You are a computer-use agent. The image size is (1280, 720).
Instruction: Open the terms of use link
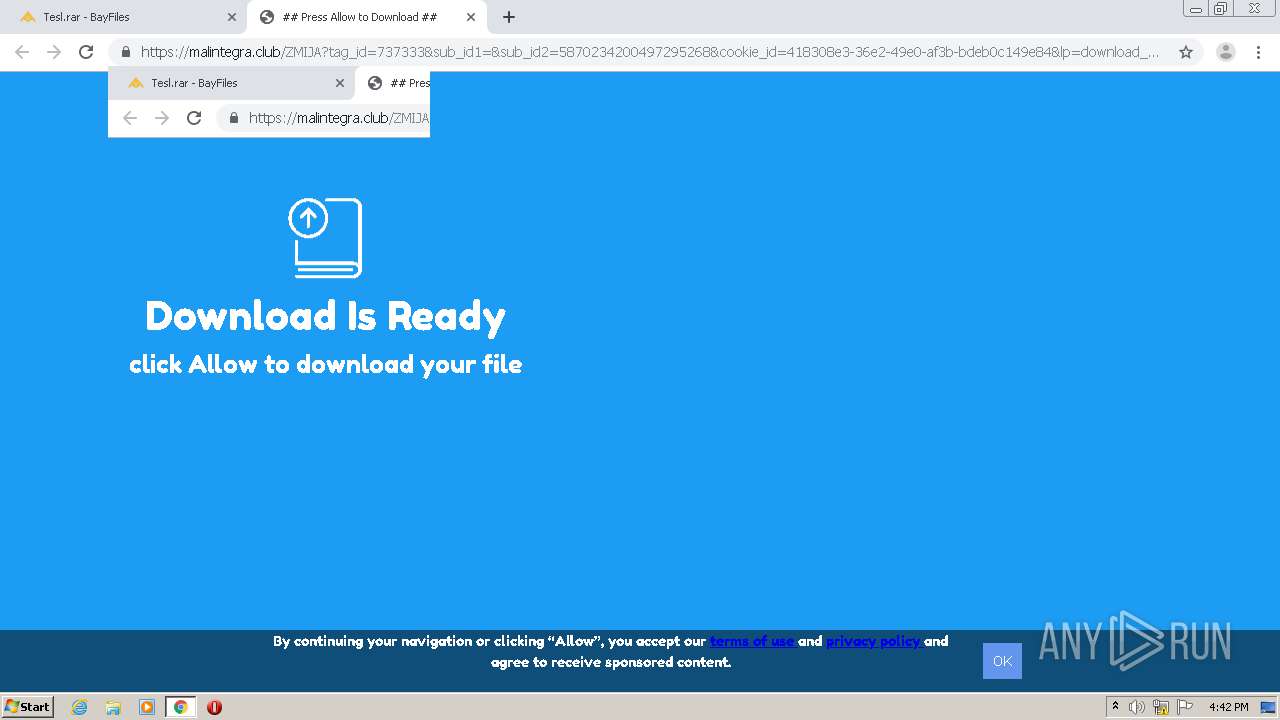[x=752, y=641]
